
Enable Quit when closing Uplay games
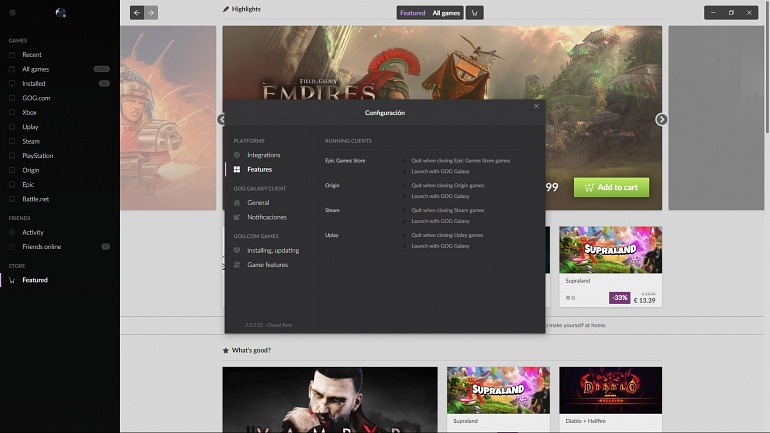(x=404, y=235)
